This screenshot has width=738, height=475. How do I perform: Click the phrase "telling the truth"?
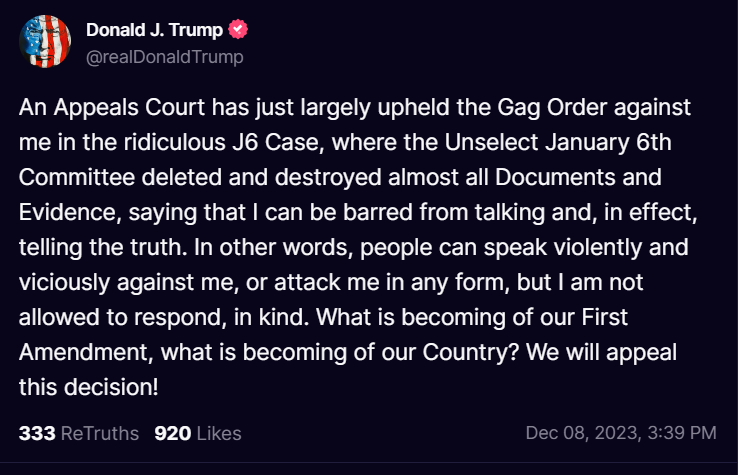[103, 247]
